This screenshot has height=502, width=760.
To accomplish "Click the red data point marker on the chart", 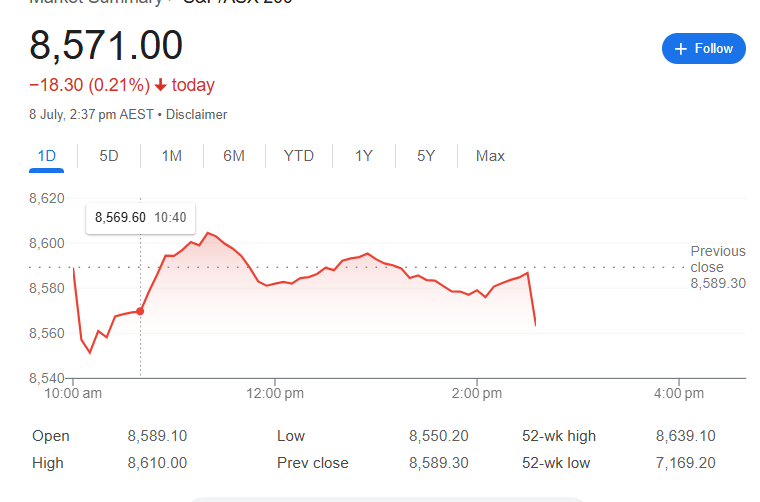I will click(x=140, y=311).
